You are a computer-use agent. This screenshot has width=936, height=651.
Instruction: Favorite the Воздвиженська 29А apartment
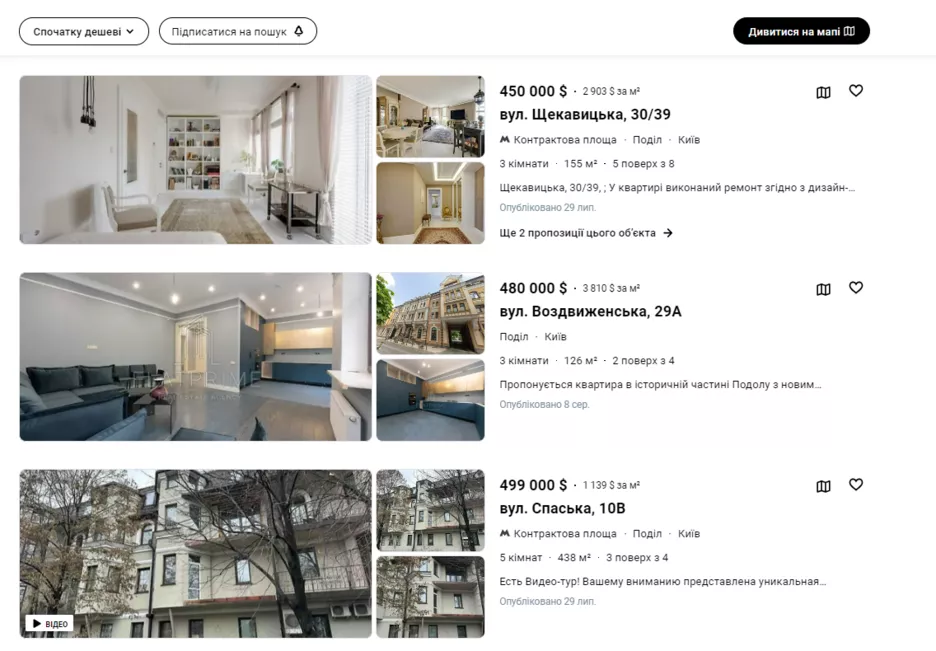[856, 288]
